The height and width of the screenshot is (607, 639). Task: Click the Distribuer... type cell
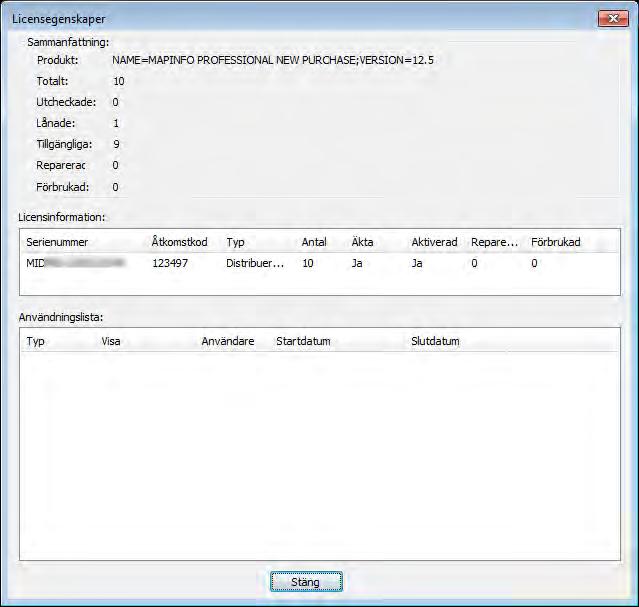pyautogui.click(x=255, y=263)
